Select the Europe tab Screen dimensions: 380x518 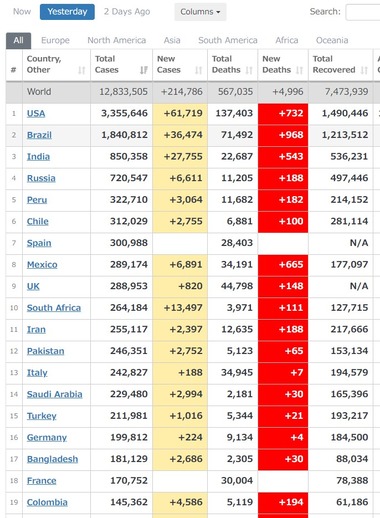[55, 40]
